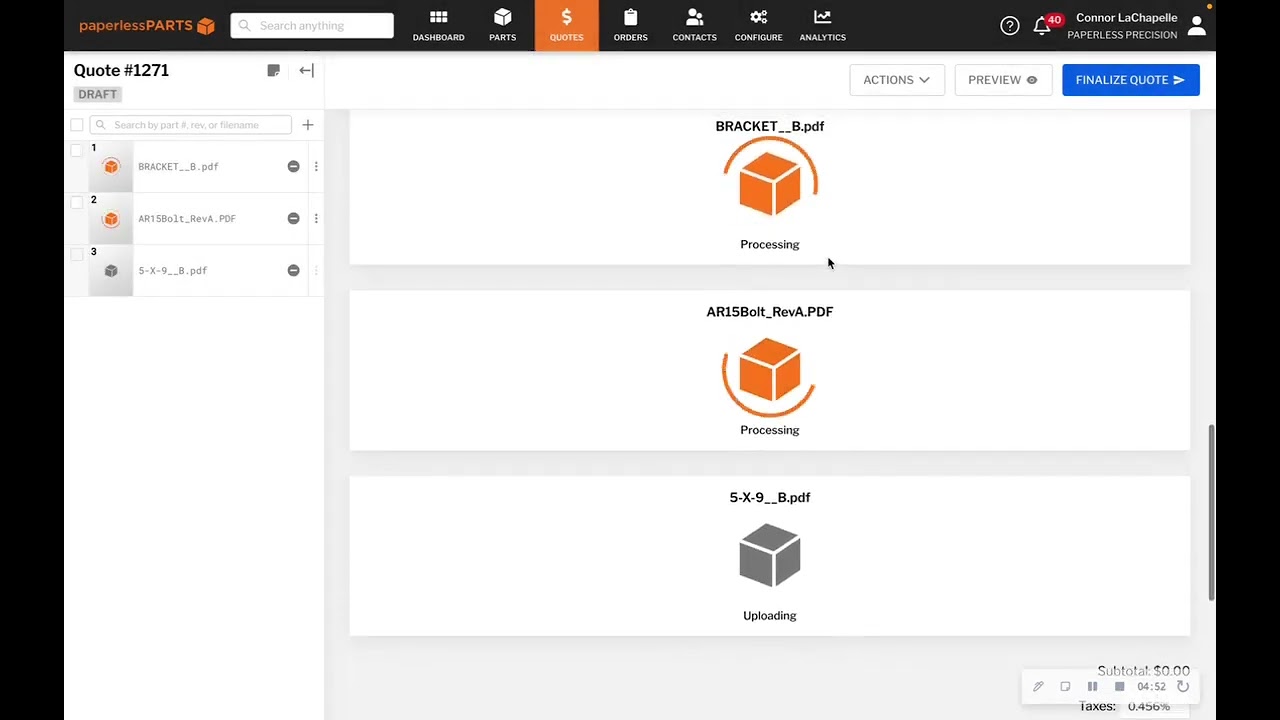Add a new part with plus icon

point(308,125)
